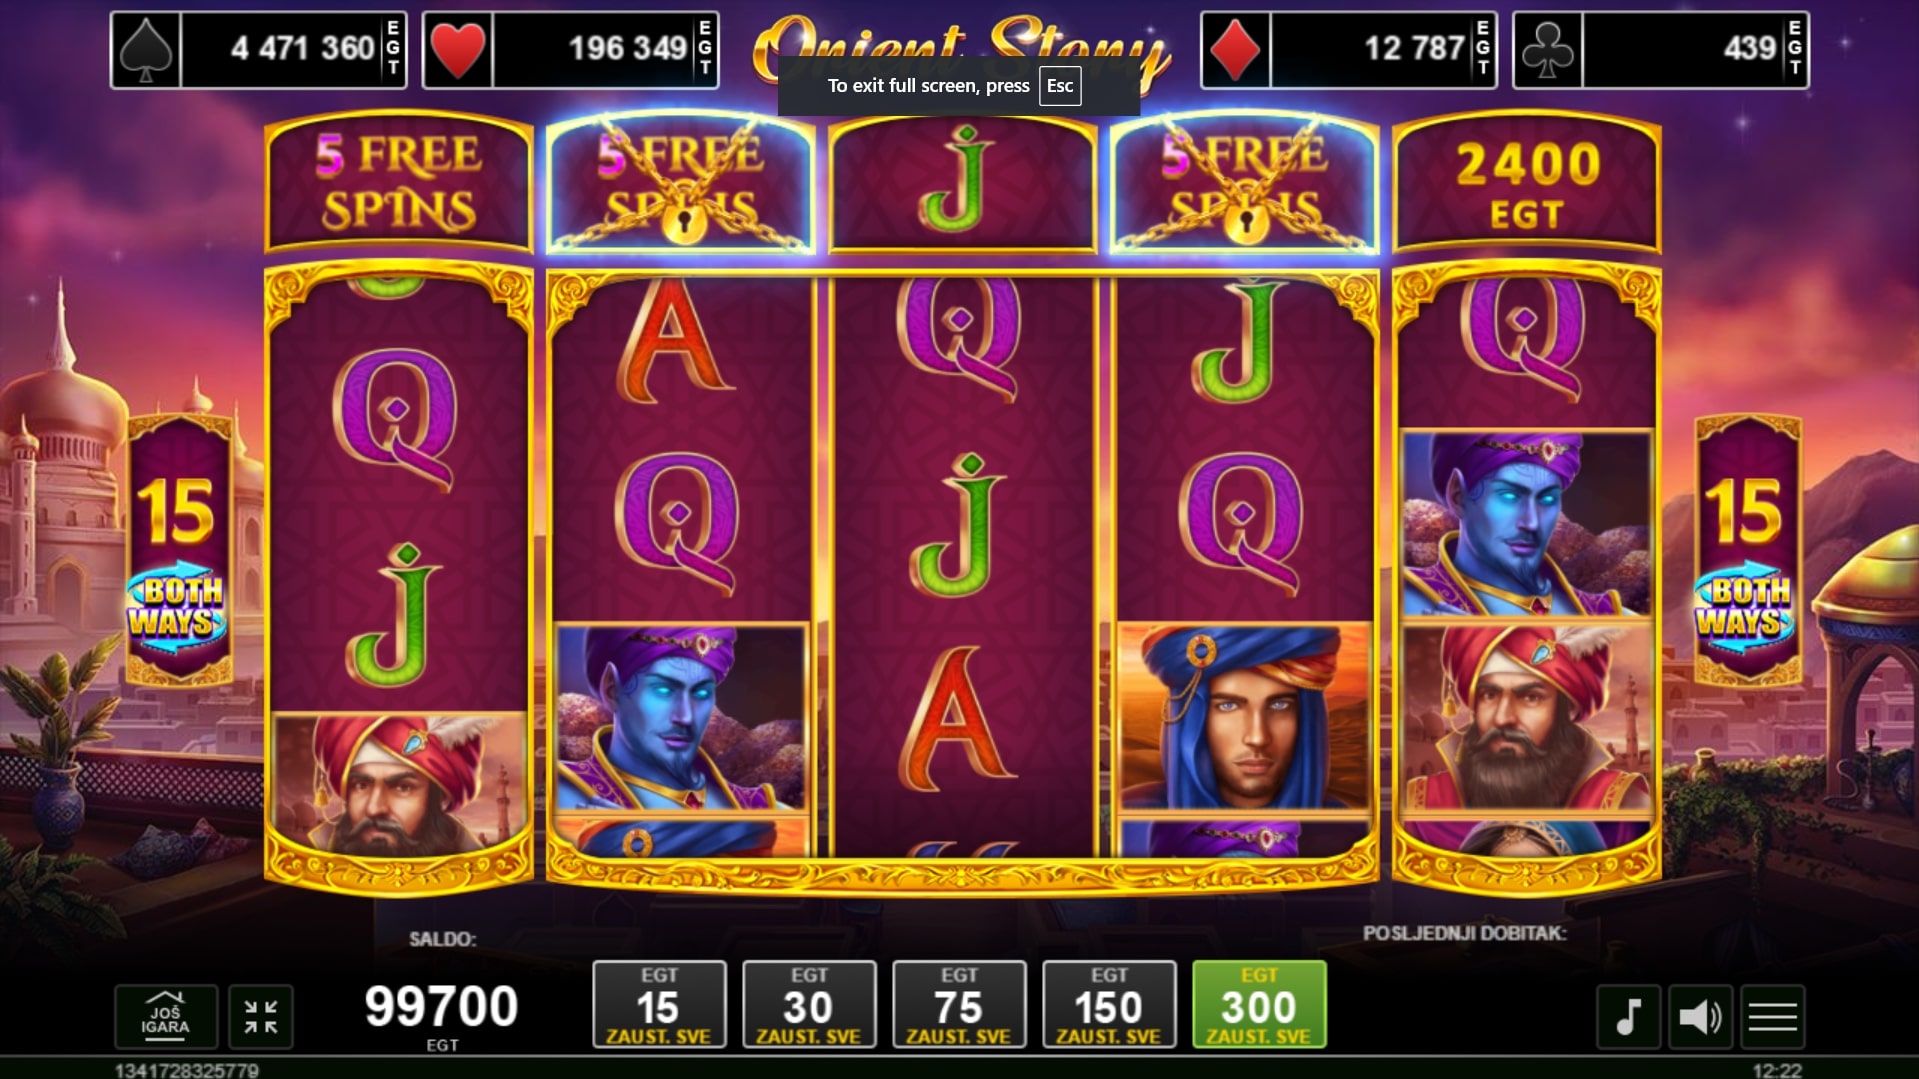Exit fullscreen with the collapse arrows icon
The width and height of the screenshot is (1919, 1079).
click(261, 1017)
